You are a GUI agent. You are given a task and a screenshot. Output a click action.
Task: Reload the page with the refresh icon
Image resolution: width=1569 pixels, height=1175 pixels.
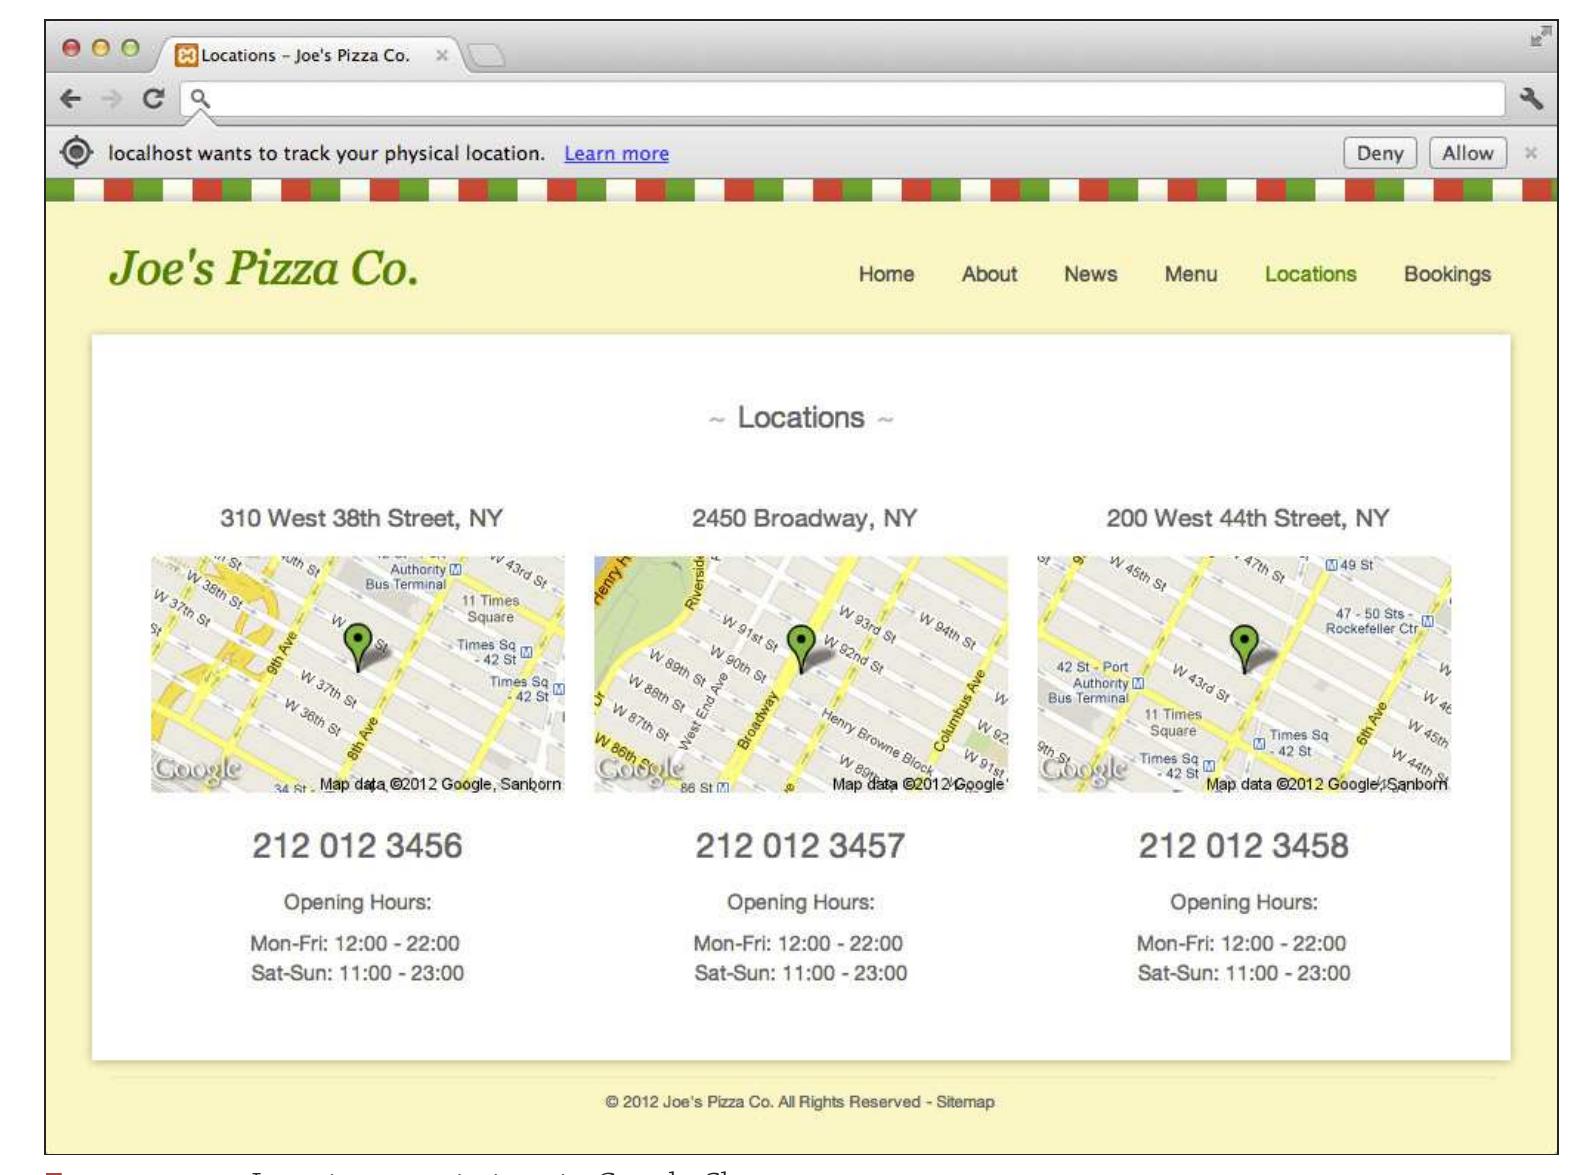(x=153, y=98)
